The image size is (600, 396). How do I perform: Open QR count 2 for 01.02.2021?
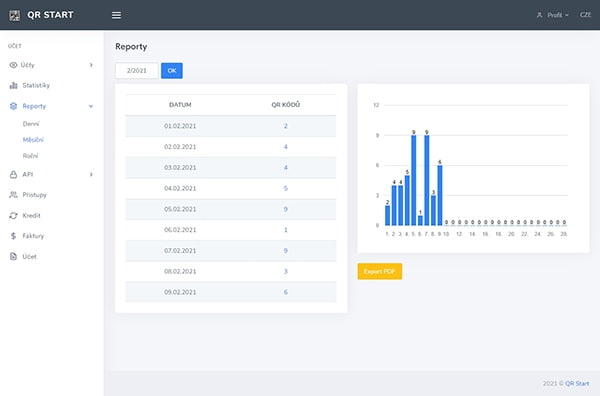click(285, 126)
